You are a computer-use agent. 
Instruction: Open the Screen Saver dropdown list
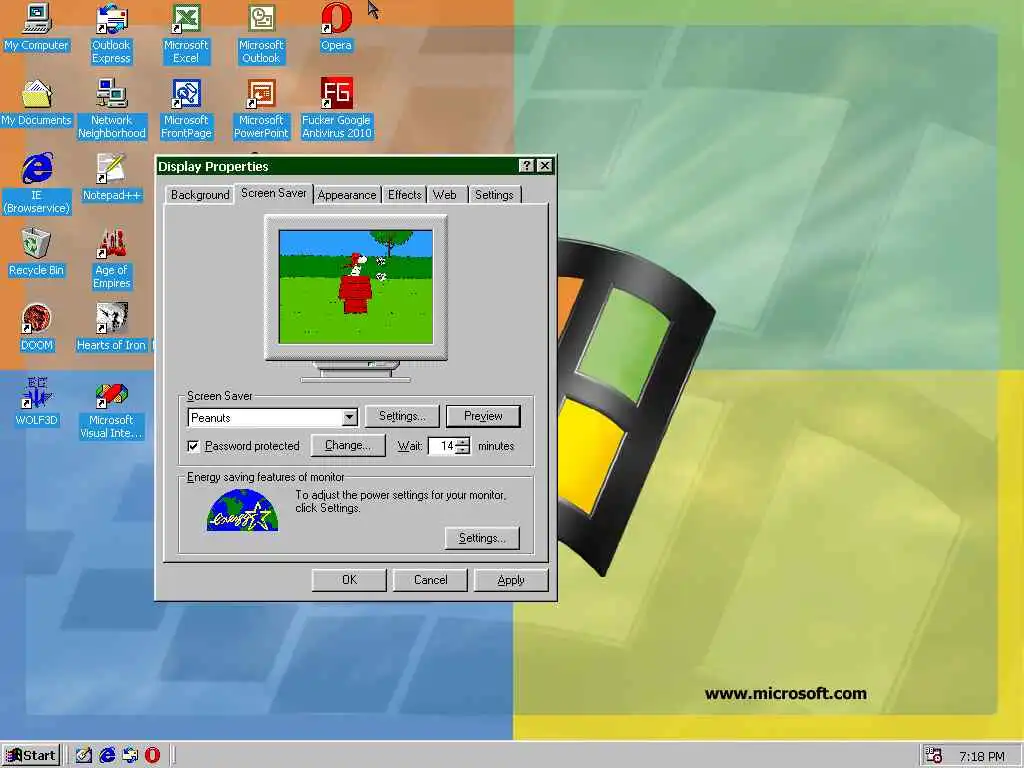(349, 417)
